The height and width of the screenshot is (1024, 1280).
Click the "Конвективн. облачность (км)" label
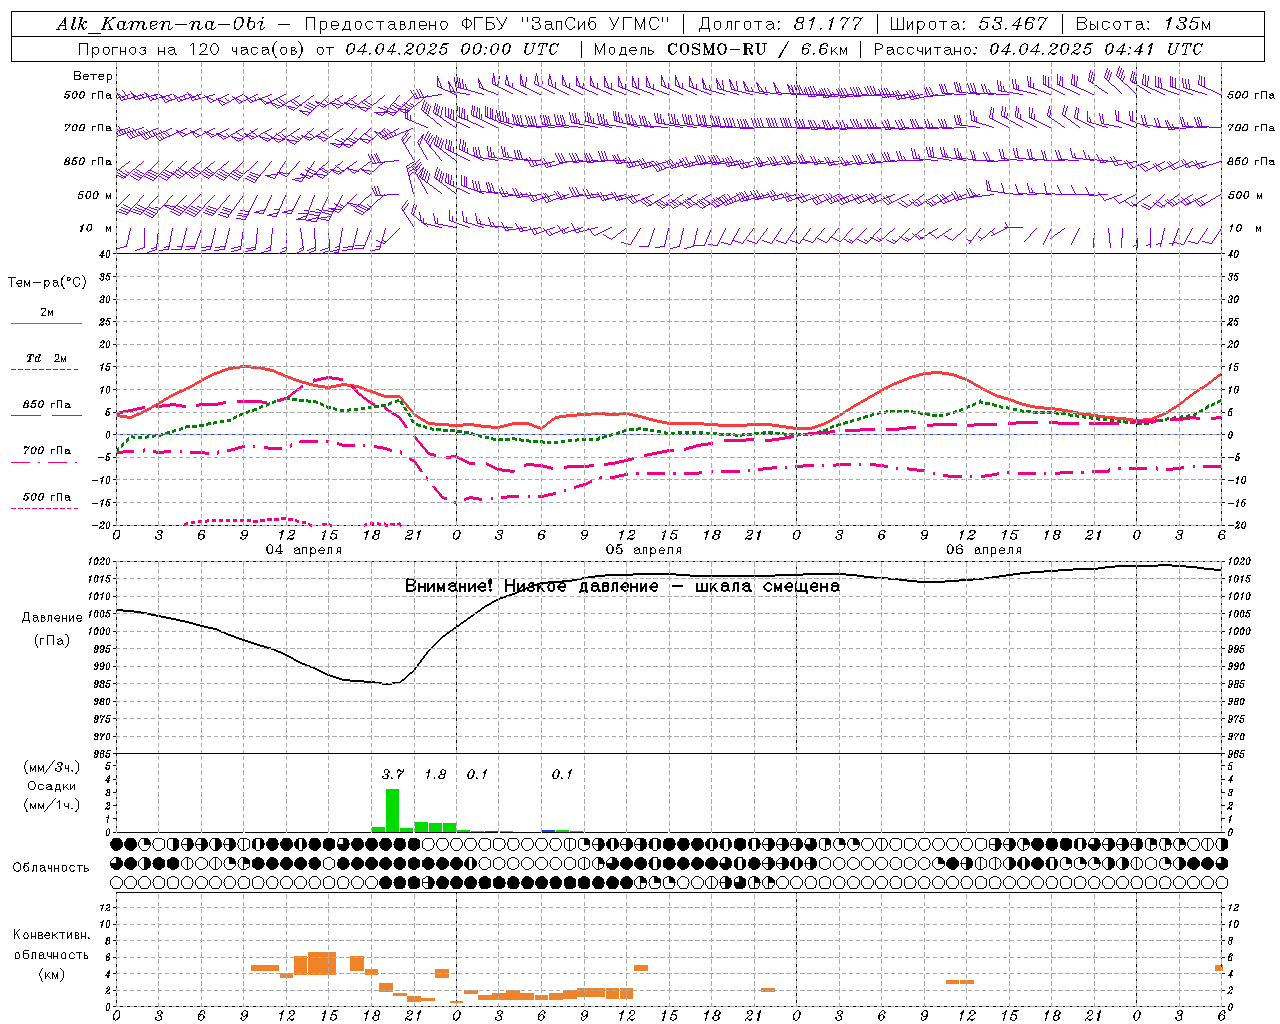coord(51,954)
